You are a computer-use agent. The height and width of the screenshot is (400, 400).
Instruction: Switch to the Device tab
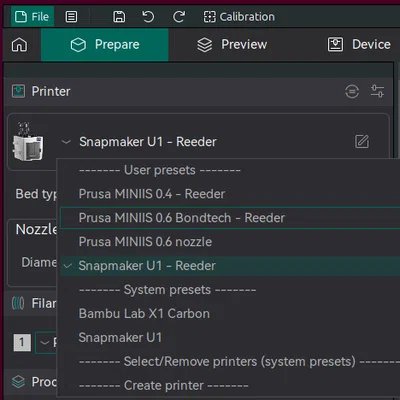pyautogui.click(x=359, y=45)
